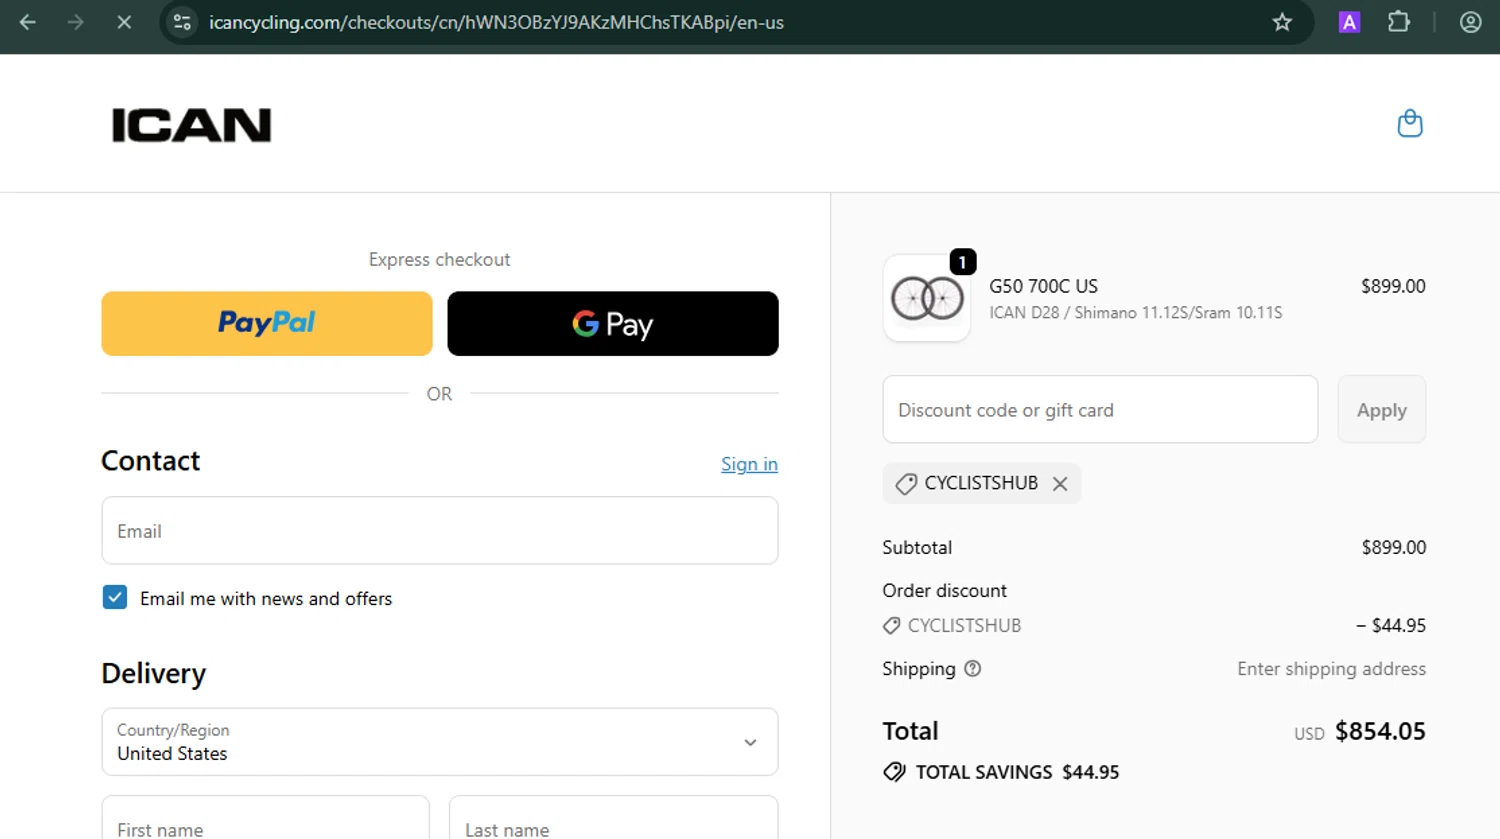
Task: Click the TOTAL SAVINGS $44.95 text
Action: 1017,772
